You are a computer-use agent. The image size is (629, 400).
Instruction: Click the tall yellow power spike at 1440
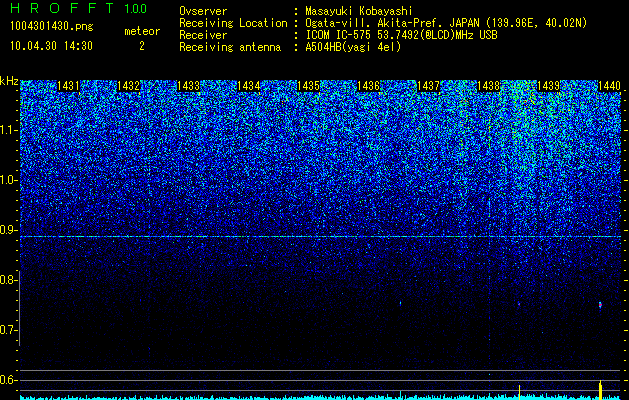click(x=600, y=389)
